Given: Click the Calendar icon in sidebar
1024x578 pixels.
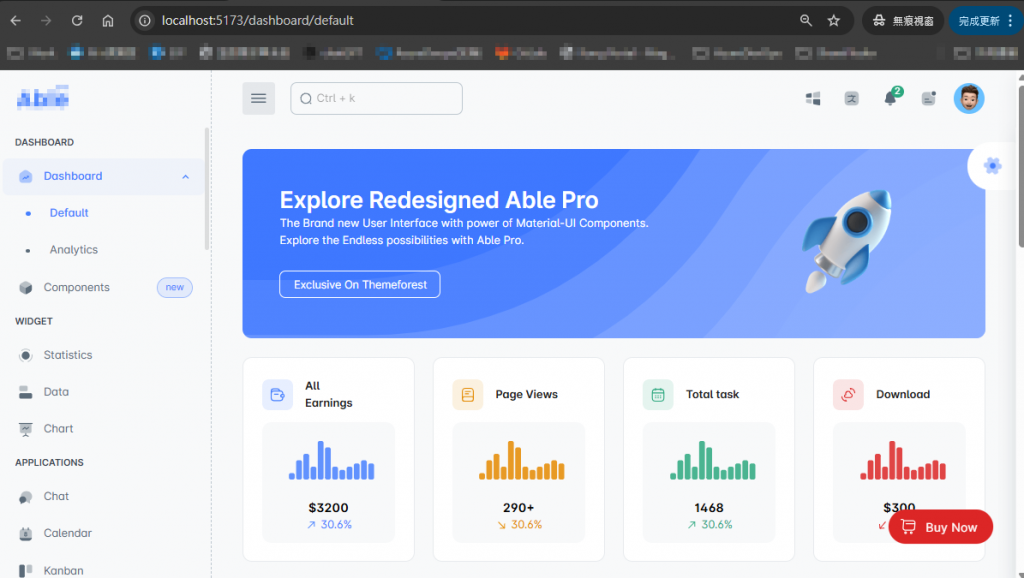Looking at the screenshot, I should tap(25, 534).
